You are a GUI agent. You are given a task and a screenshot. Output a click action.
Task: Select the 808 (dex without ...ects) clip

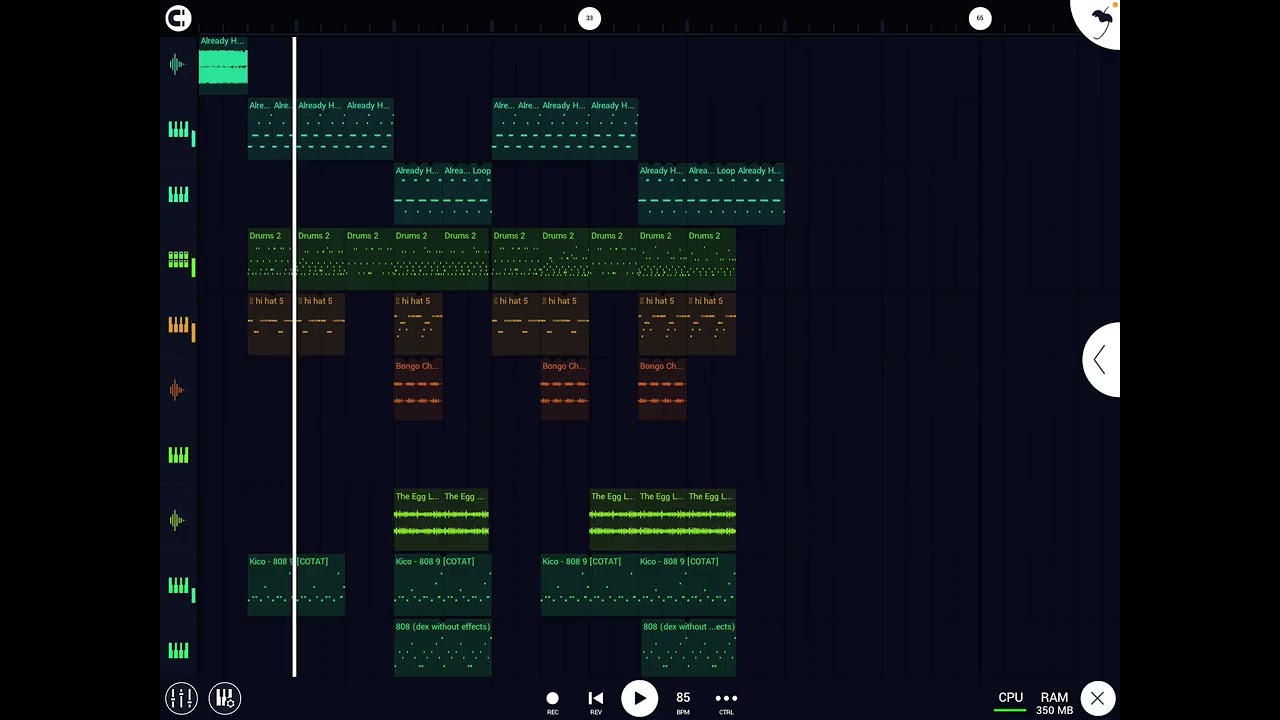(x=688, y=650)
